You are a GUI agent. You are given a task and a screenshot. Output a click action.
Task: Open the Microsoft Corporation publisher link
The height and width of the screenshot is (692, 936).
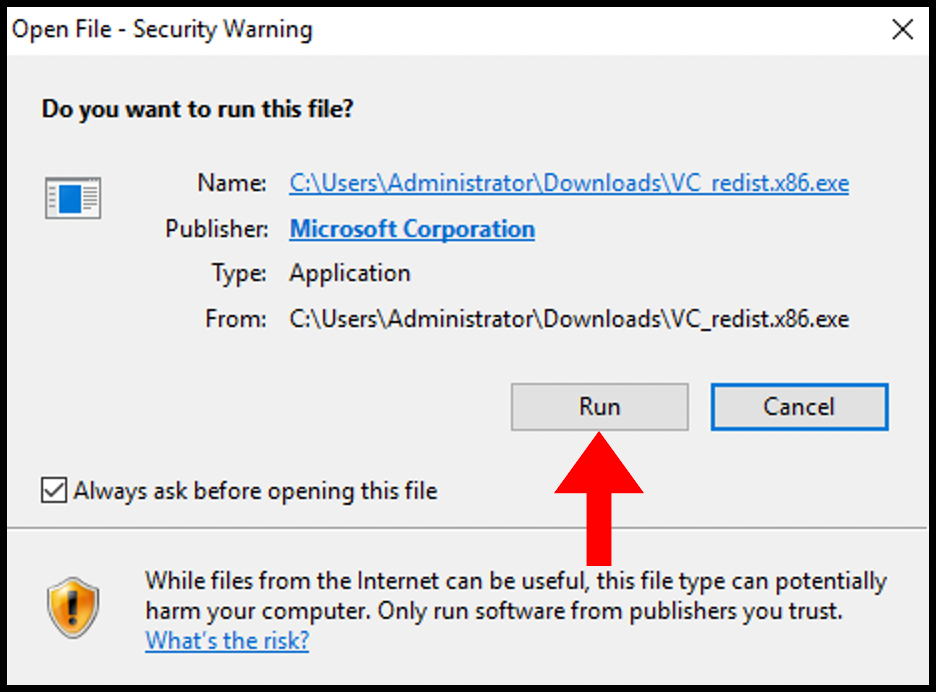412,229
